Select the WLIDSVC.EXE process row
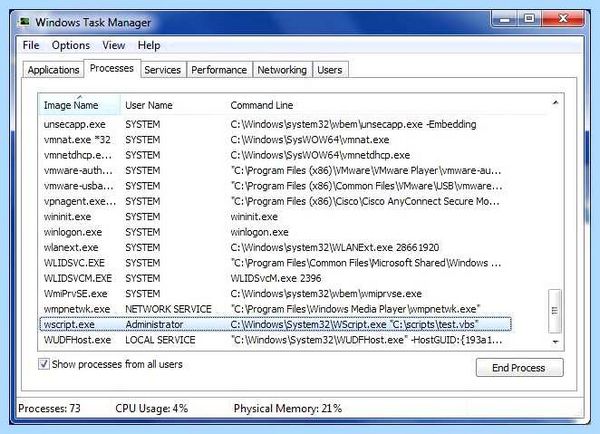The width and height of the screenshot is (600, 434). click(275, 263)
